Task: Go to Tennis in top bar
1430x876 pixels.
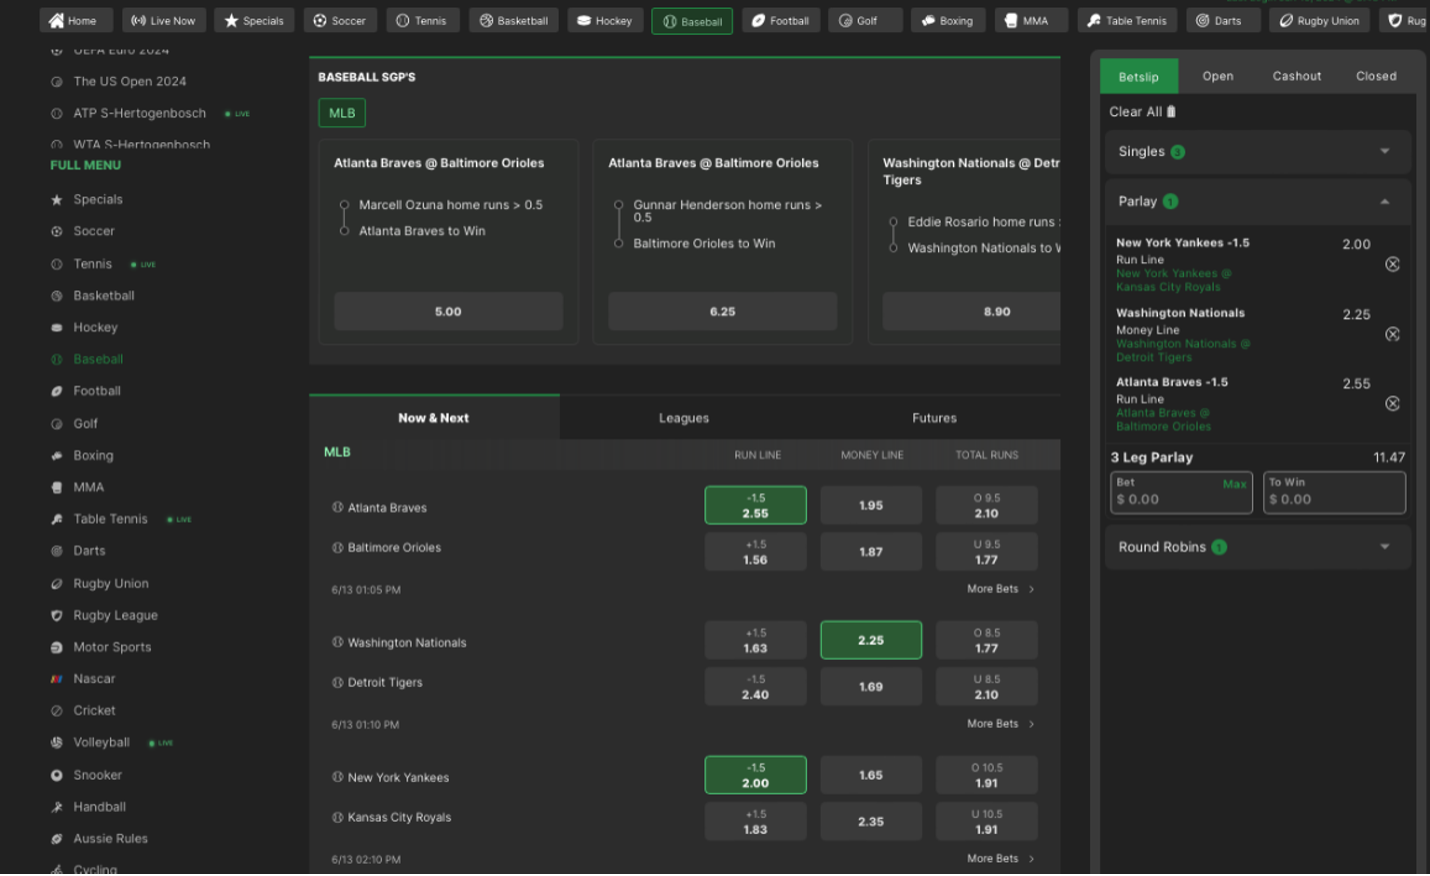Action: point(423,21)
